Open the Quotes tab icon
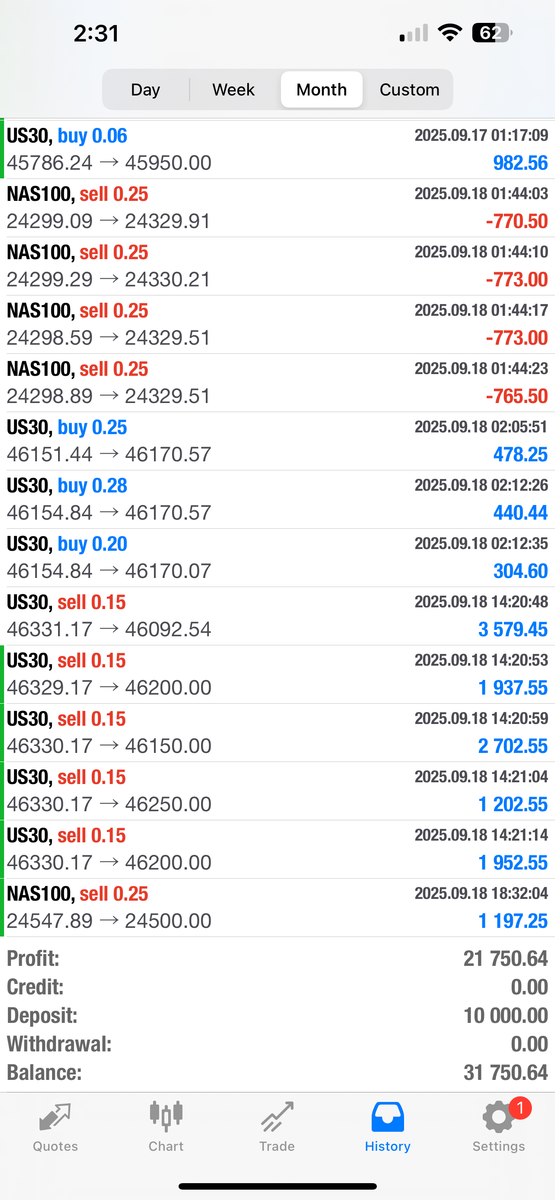The width and height of the screenshot is (555, 1200). pos(55,1117)
